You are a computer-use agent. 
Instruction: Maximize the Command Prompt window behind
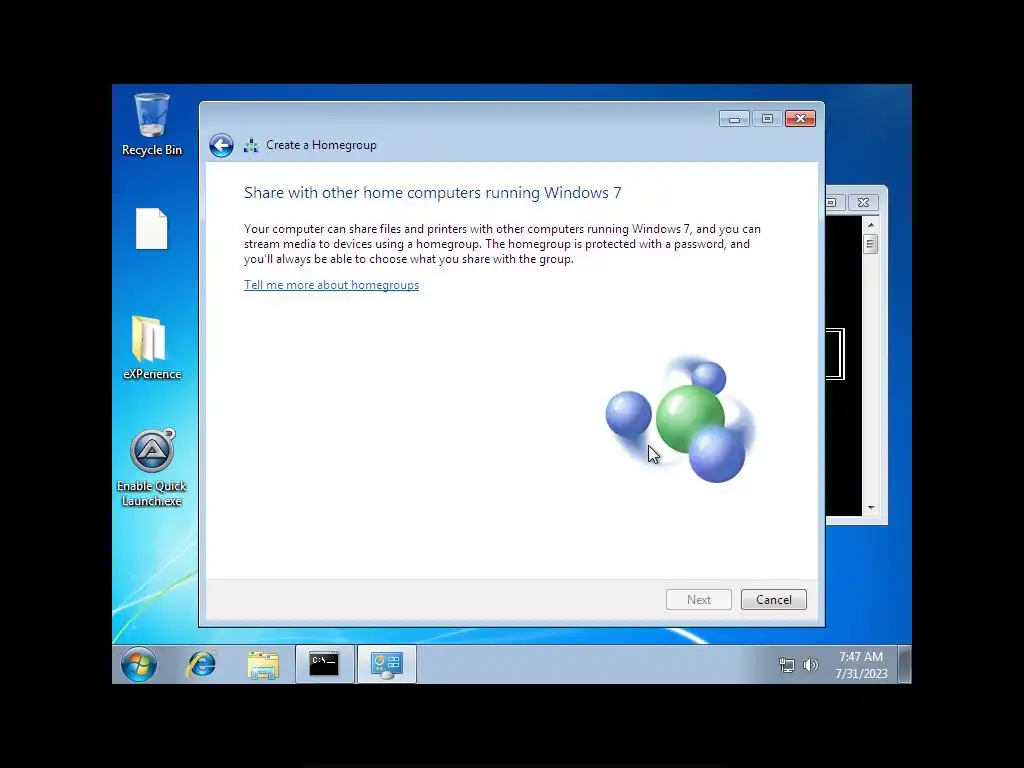tap(835, 202)
